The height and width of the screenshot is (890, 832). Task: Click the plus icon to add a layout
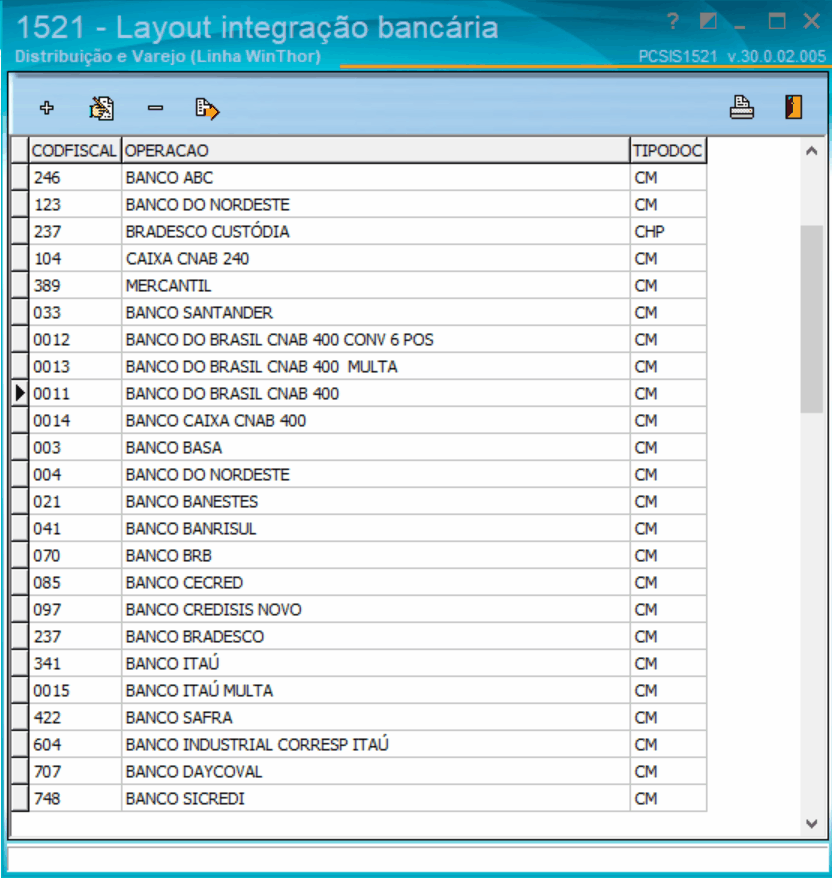(x=47, y=107)
